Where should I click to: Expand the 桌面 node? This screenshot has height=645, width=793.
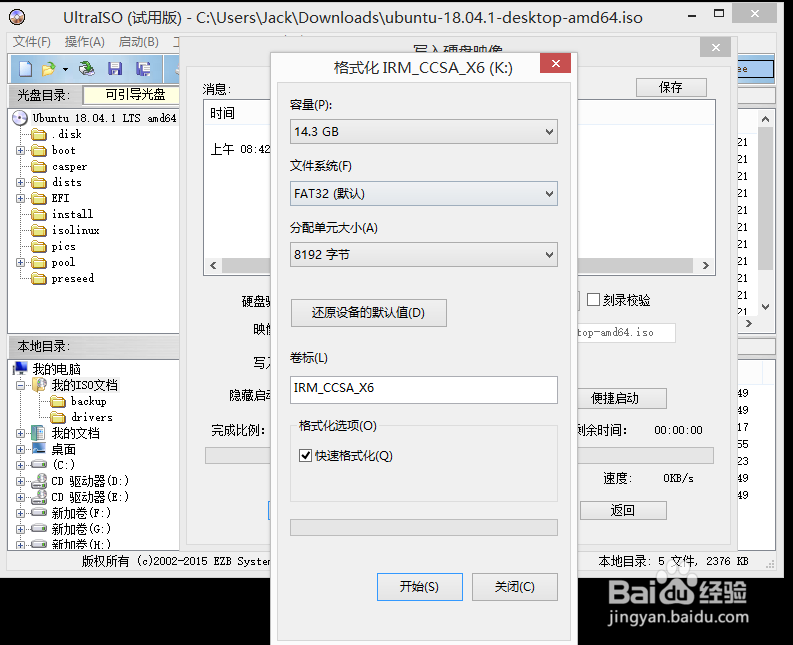pos(20,450)
